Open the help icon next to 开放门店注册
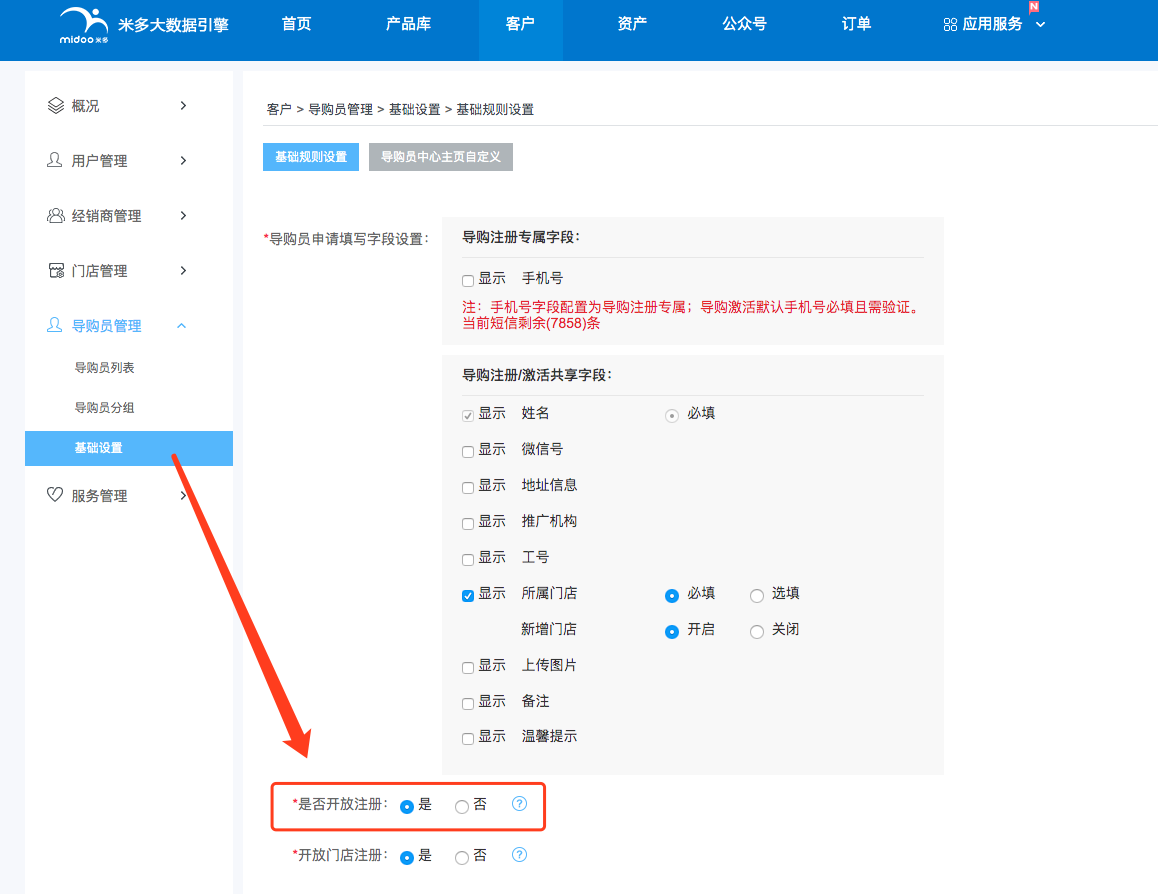This screenshot has width=1158, height=894. point(519,856)
